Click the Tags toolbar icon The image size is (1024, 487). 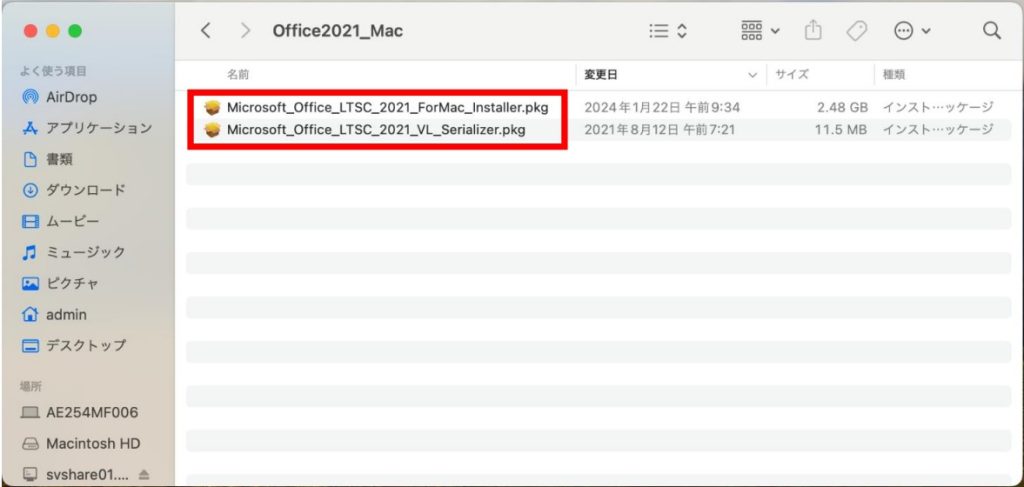856,31
